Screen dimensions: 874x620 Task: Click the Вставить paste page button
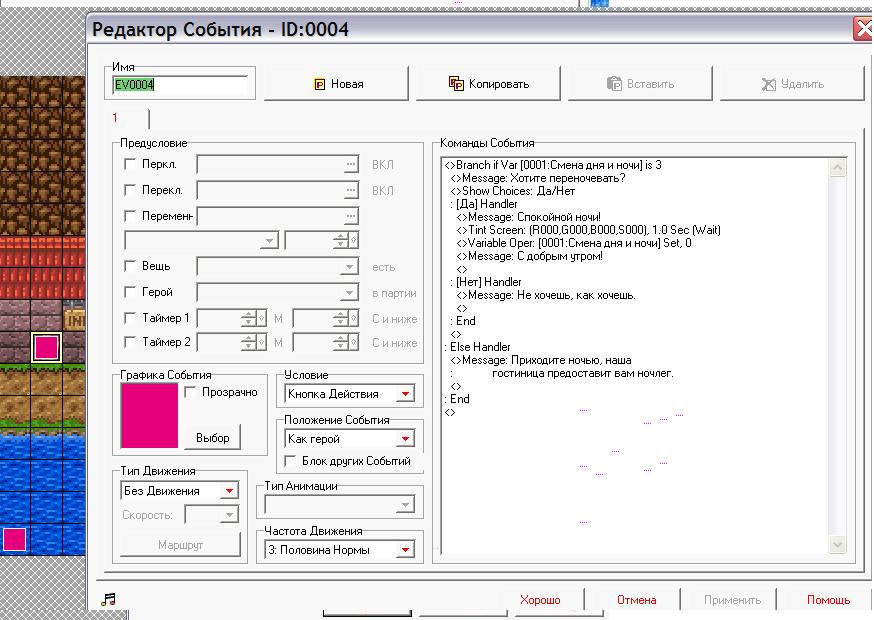pyautogui.click(x=641, y=85)
